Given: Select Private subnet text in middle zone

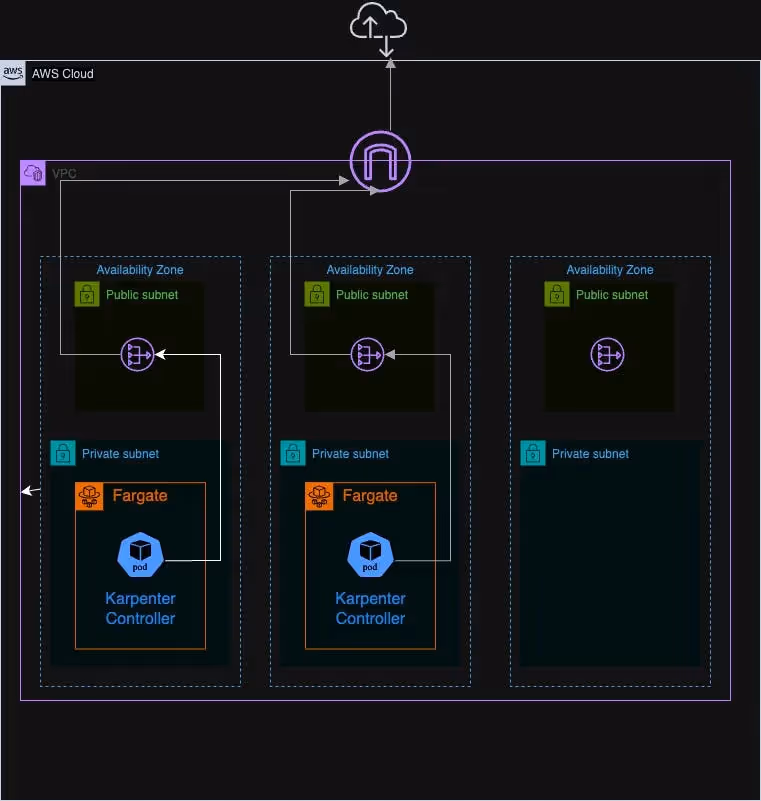Looking at the screenshot, I should [350, 454].
